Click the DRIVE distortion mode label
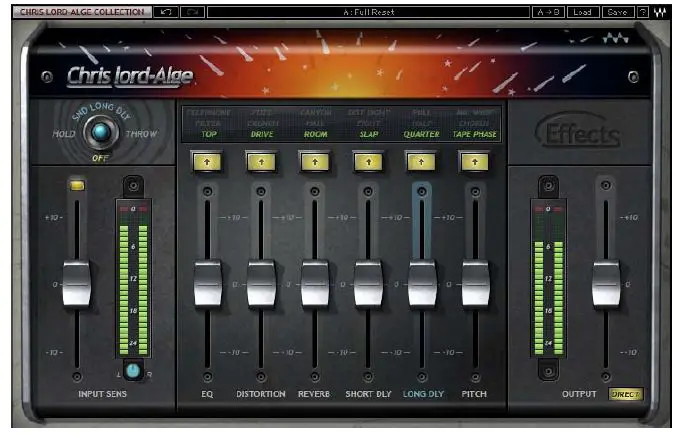Image resolution: width=685 pixels, height=437 pixels. tap(262, 134)
